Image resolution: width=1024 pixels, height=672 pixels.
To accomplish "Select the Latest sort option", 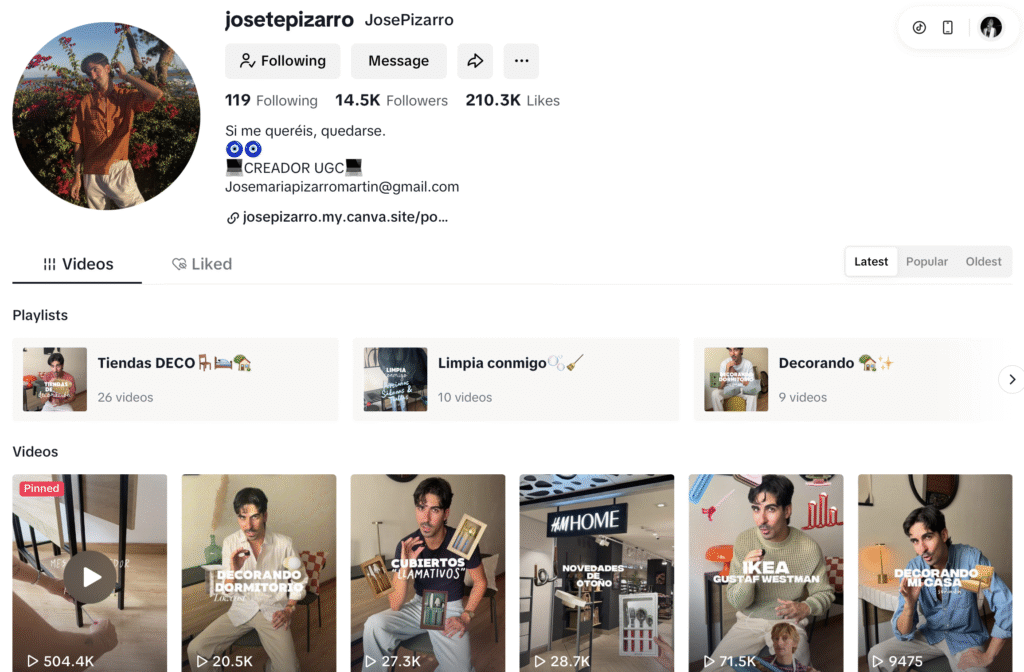I will 871,261.
